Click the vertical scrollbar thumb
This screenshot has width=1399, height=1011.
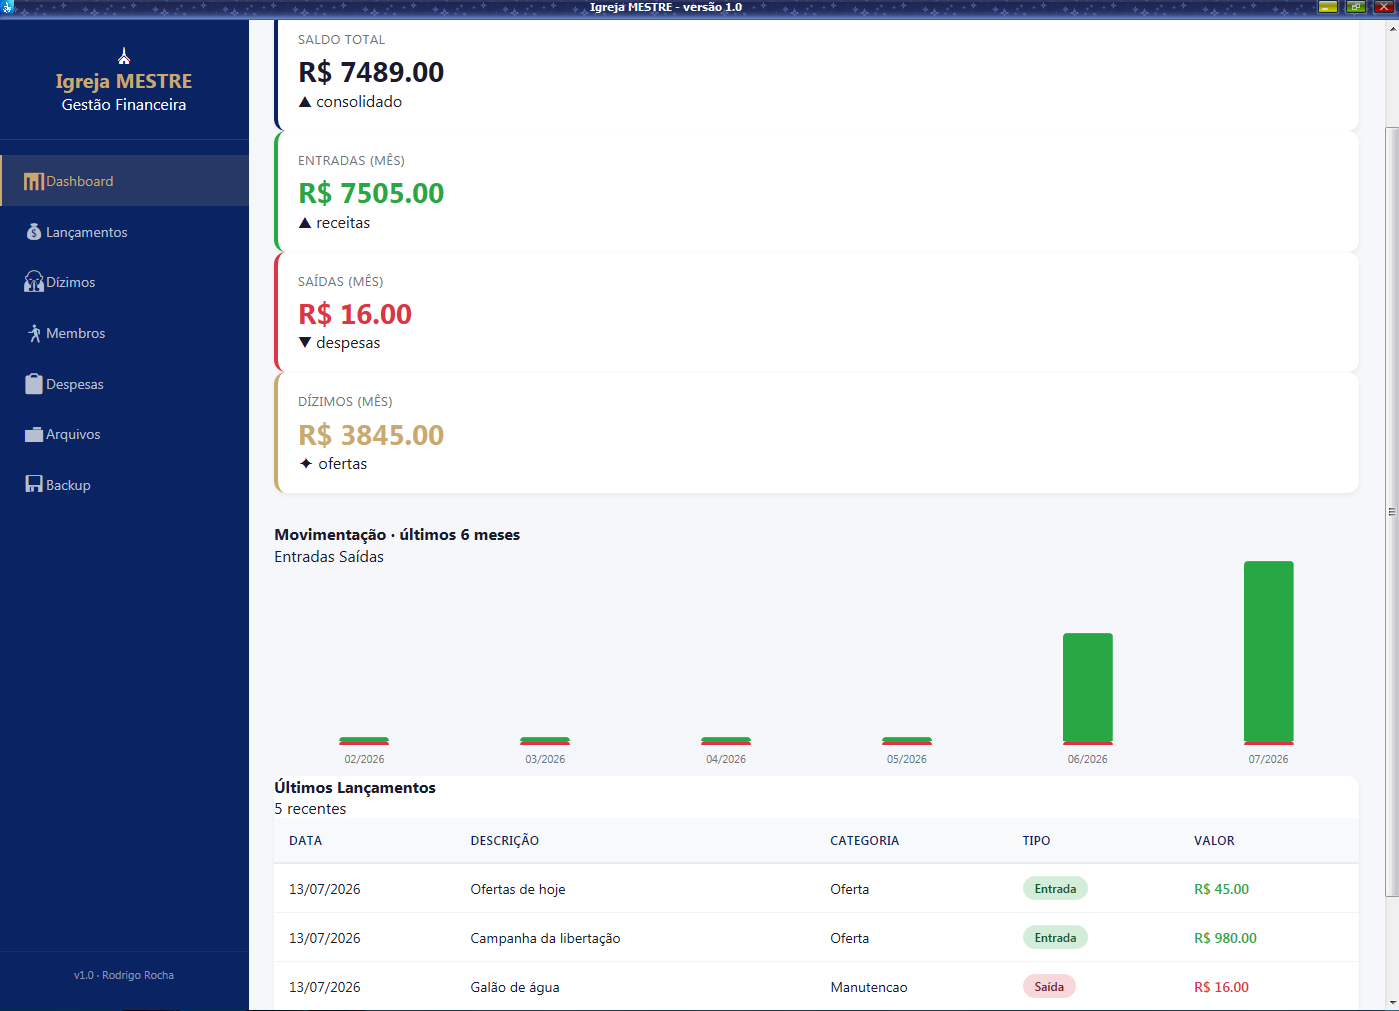[x=1391, y=512]
